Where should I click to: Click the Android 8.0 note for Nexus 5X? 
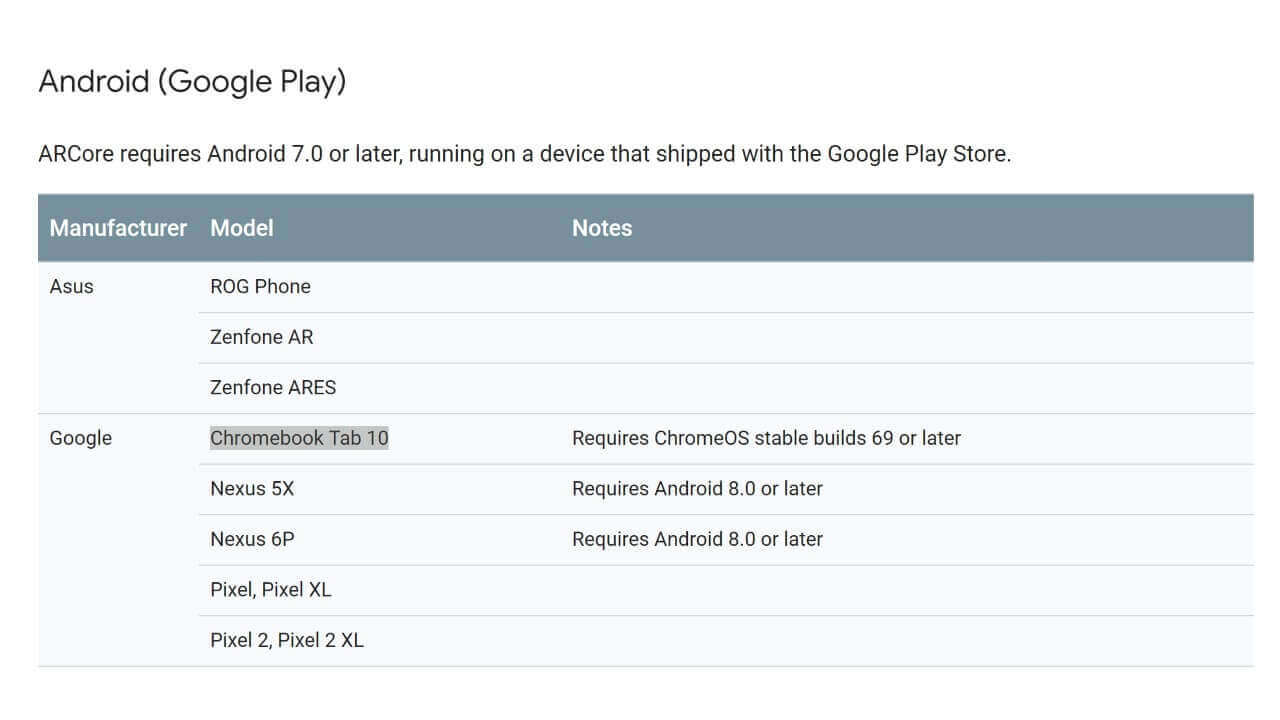(697, 489)
